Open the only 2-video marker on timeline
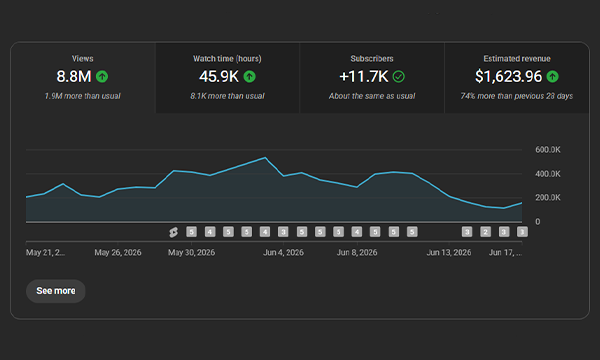 pyautogui.click(x=485, y=232)
